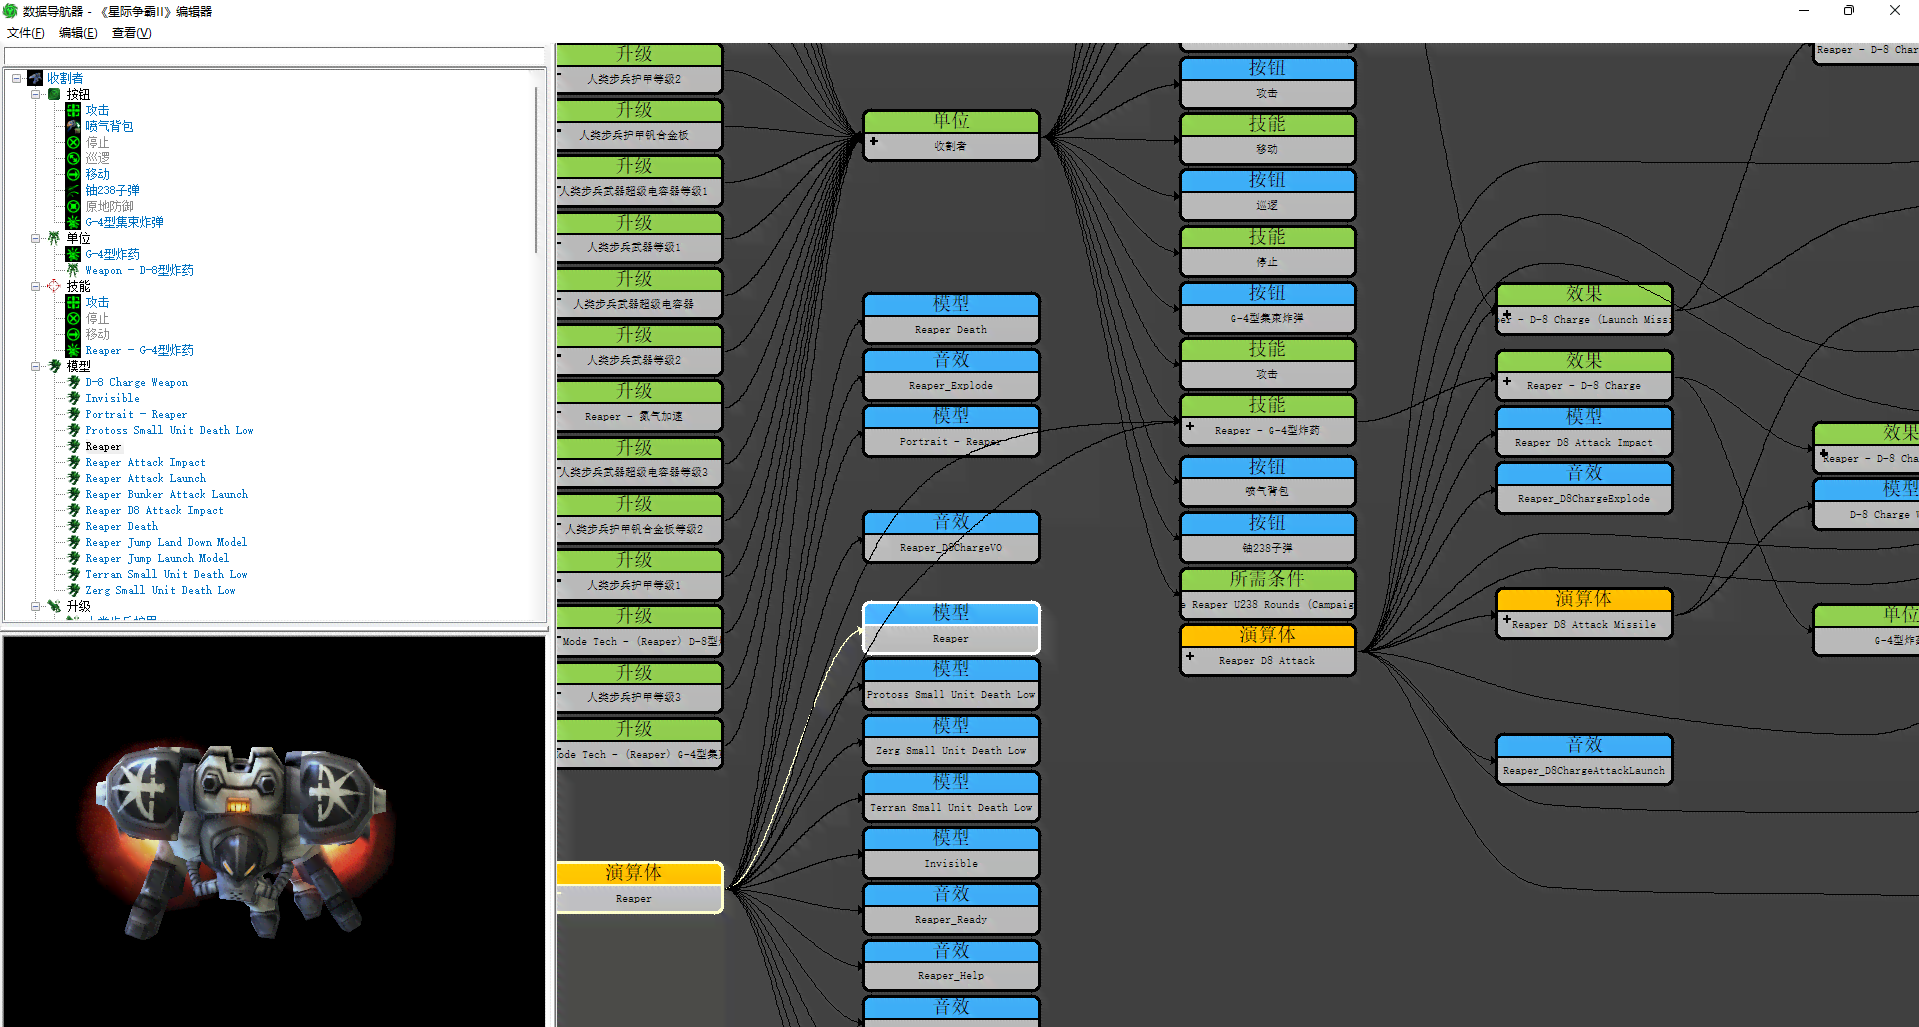Image resolution: width=1919 pixels, height=1027 pixels.
Task: Click the tree panel vertical scrollbar
Action: [x=537, y=170]
